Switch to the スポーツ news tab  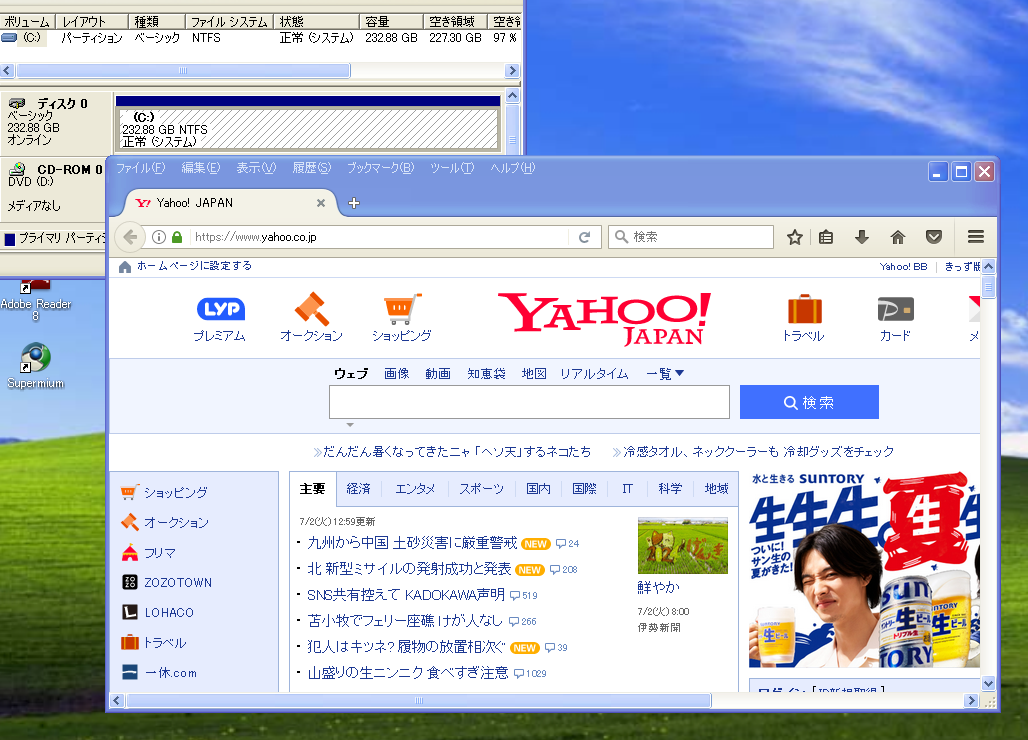click(481, 488)
